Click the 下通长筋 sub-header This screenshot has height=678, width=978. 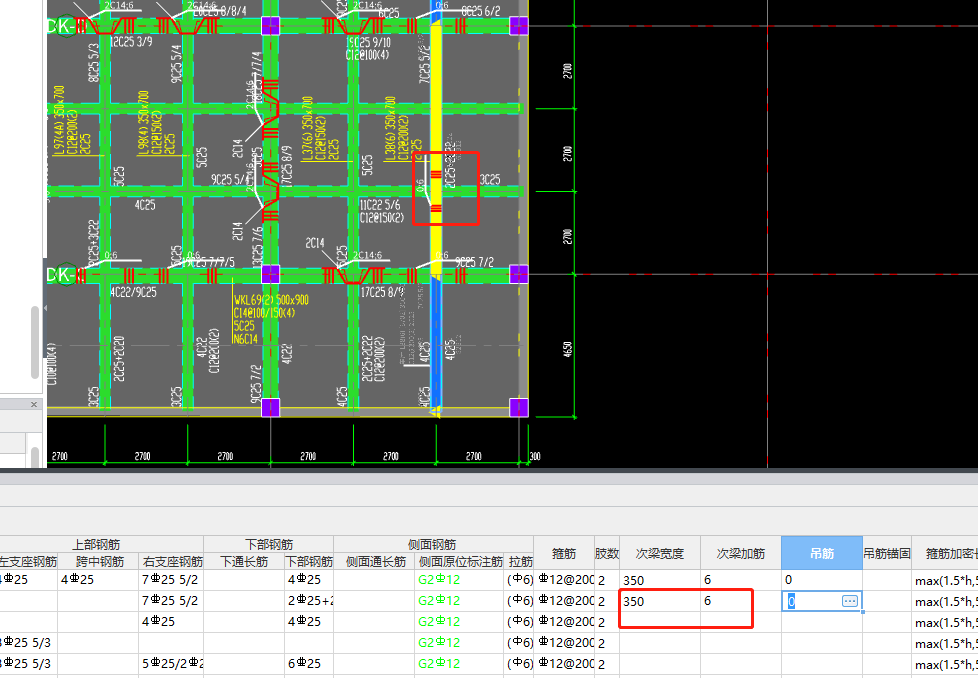(x=244, y=561)
